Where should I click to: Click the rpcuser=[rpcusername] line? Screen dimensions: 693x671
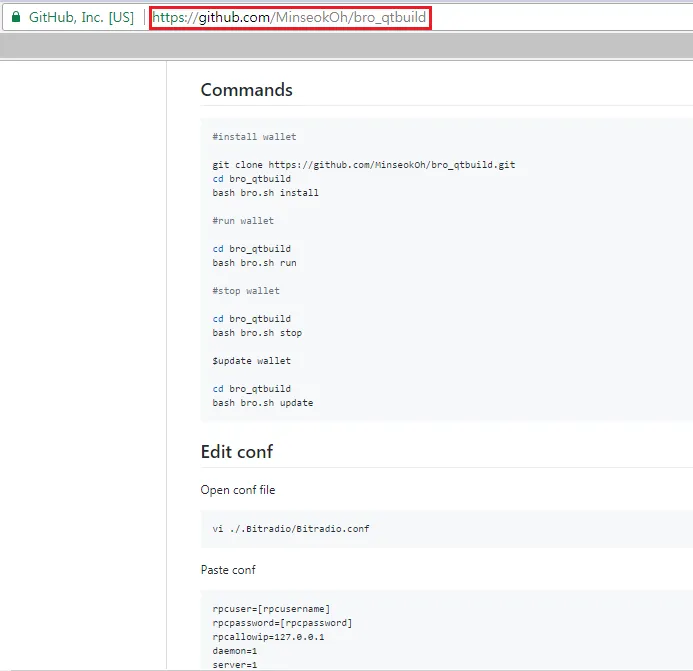[x=271, y=609]
